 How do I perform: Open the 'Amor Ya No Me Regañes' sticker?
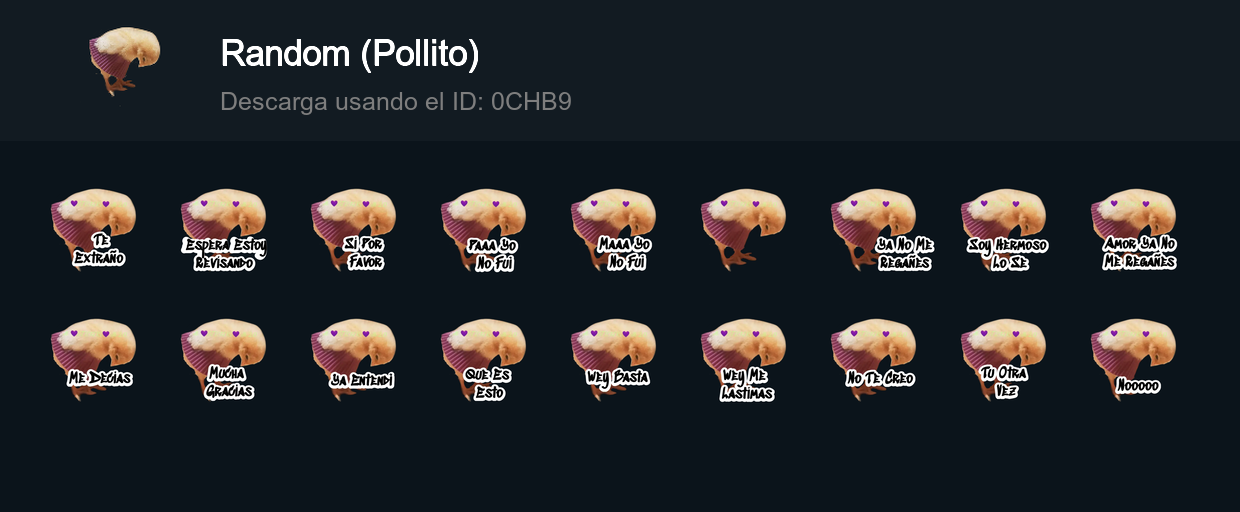(x=1133, y=230)
